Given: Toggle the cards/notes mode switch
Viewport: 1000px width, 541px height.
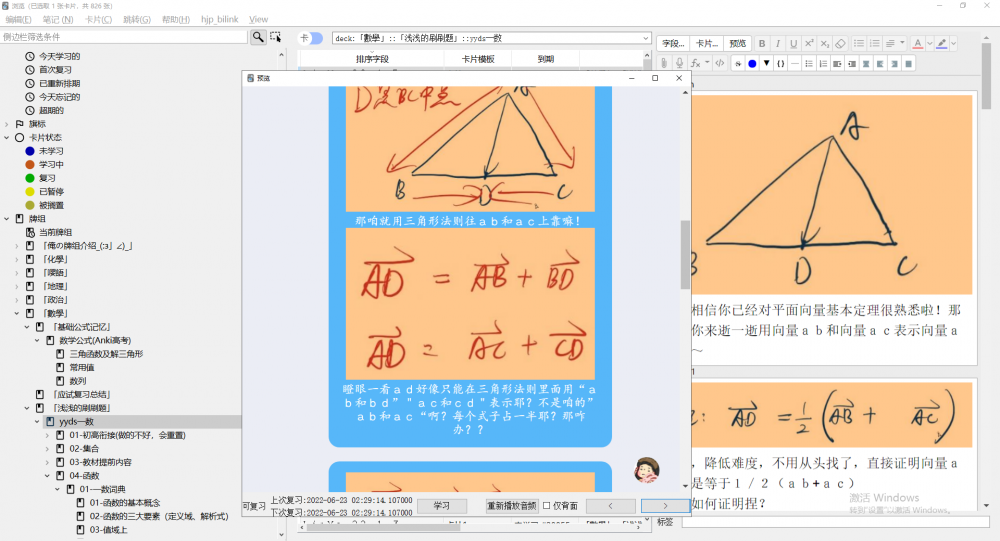Looking at the screenshot, I should pyautogui.click(x=311, y=38).
